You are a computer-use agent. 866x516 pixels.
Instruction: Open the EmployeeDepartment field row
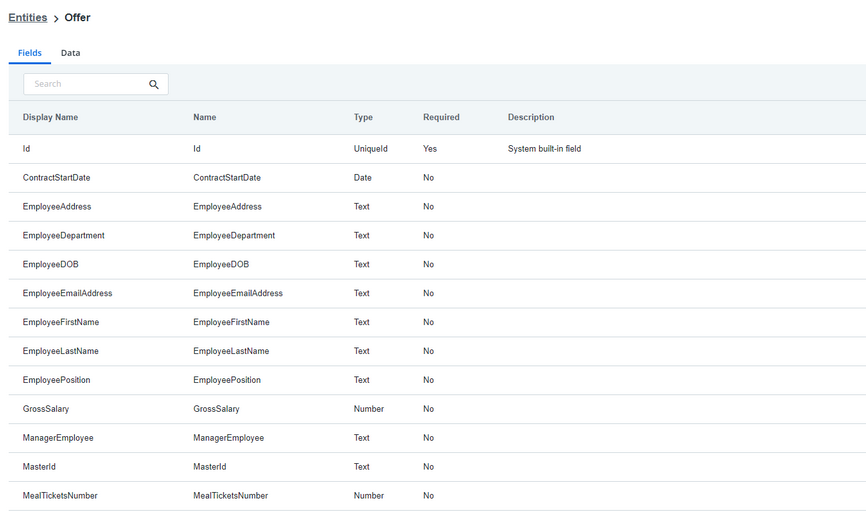pyautogui.click(x=437, y=236)
